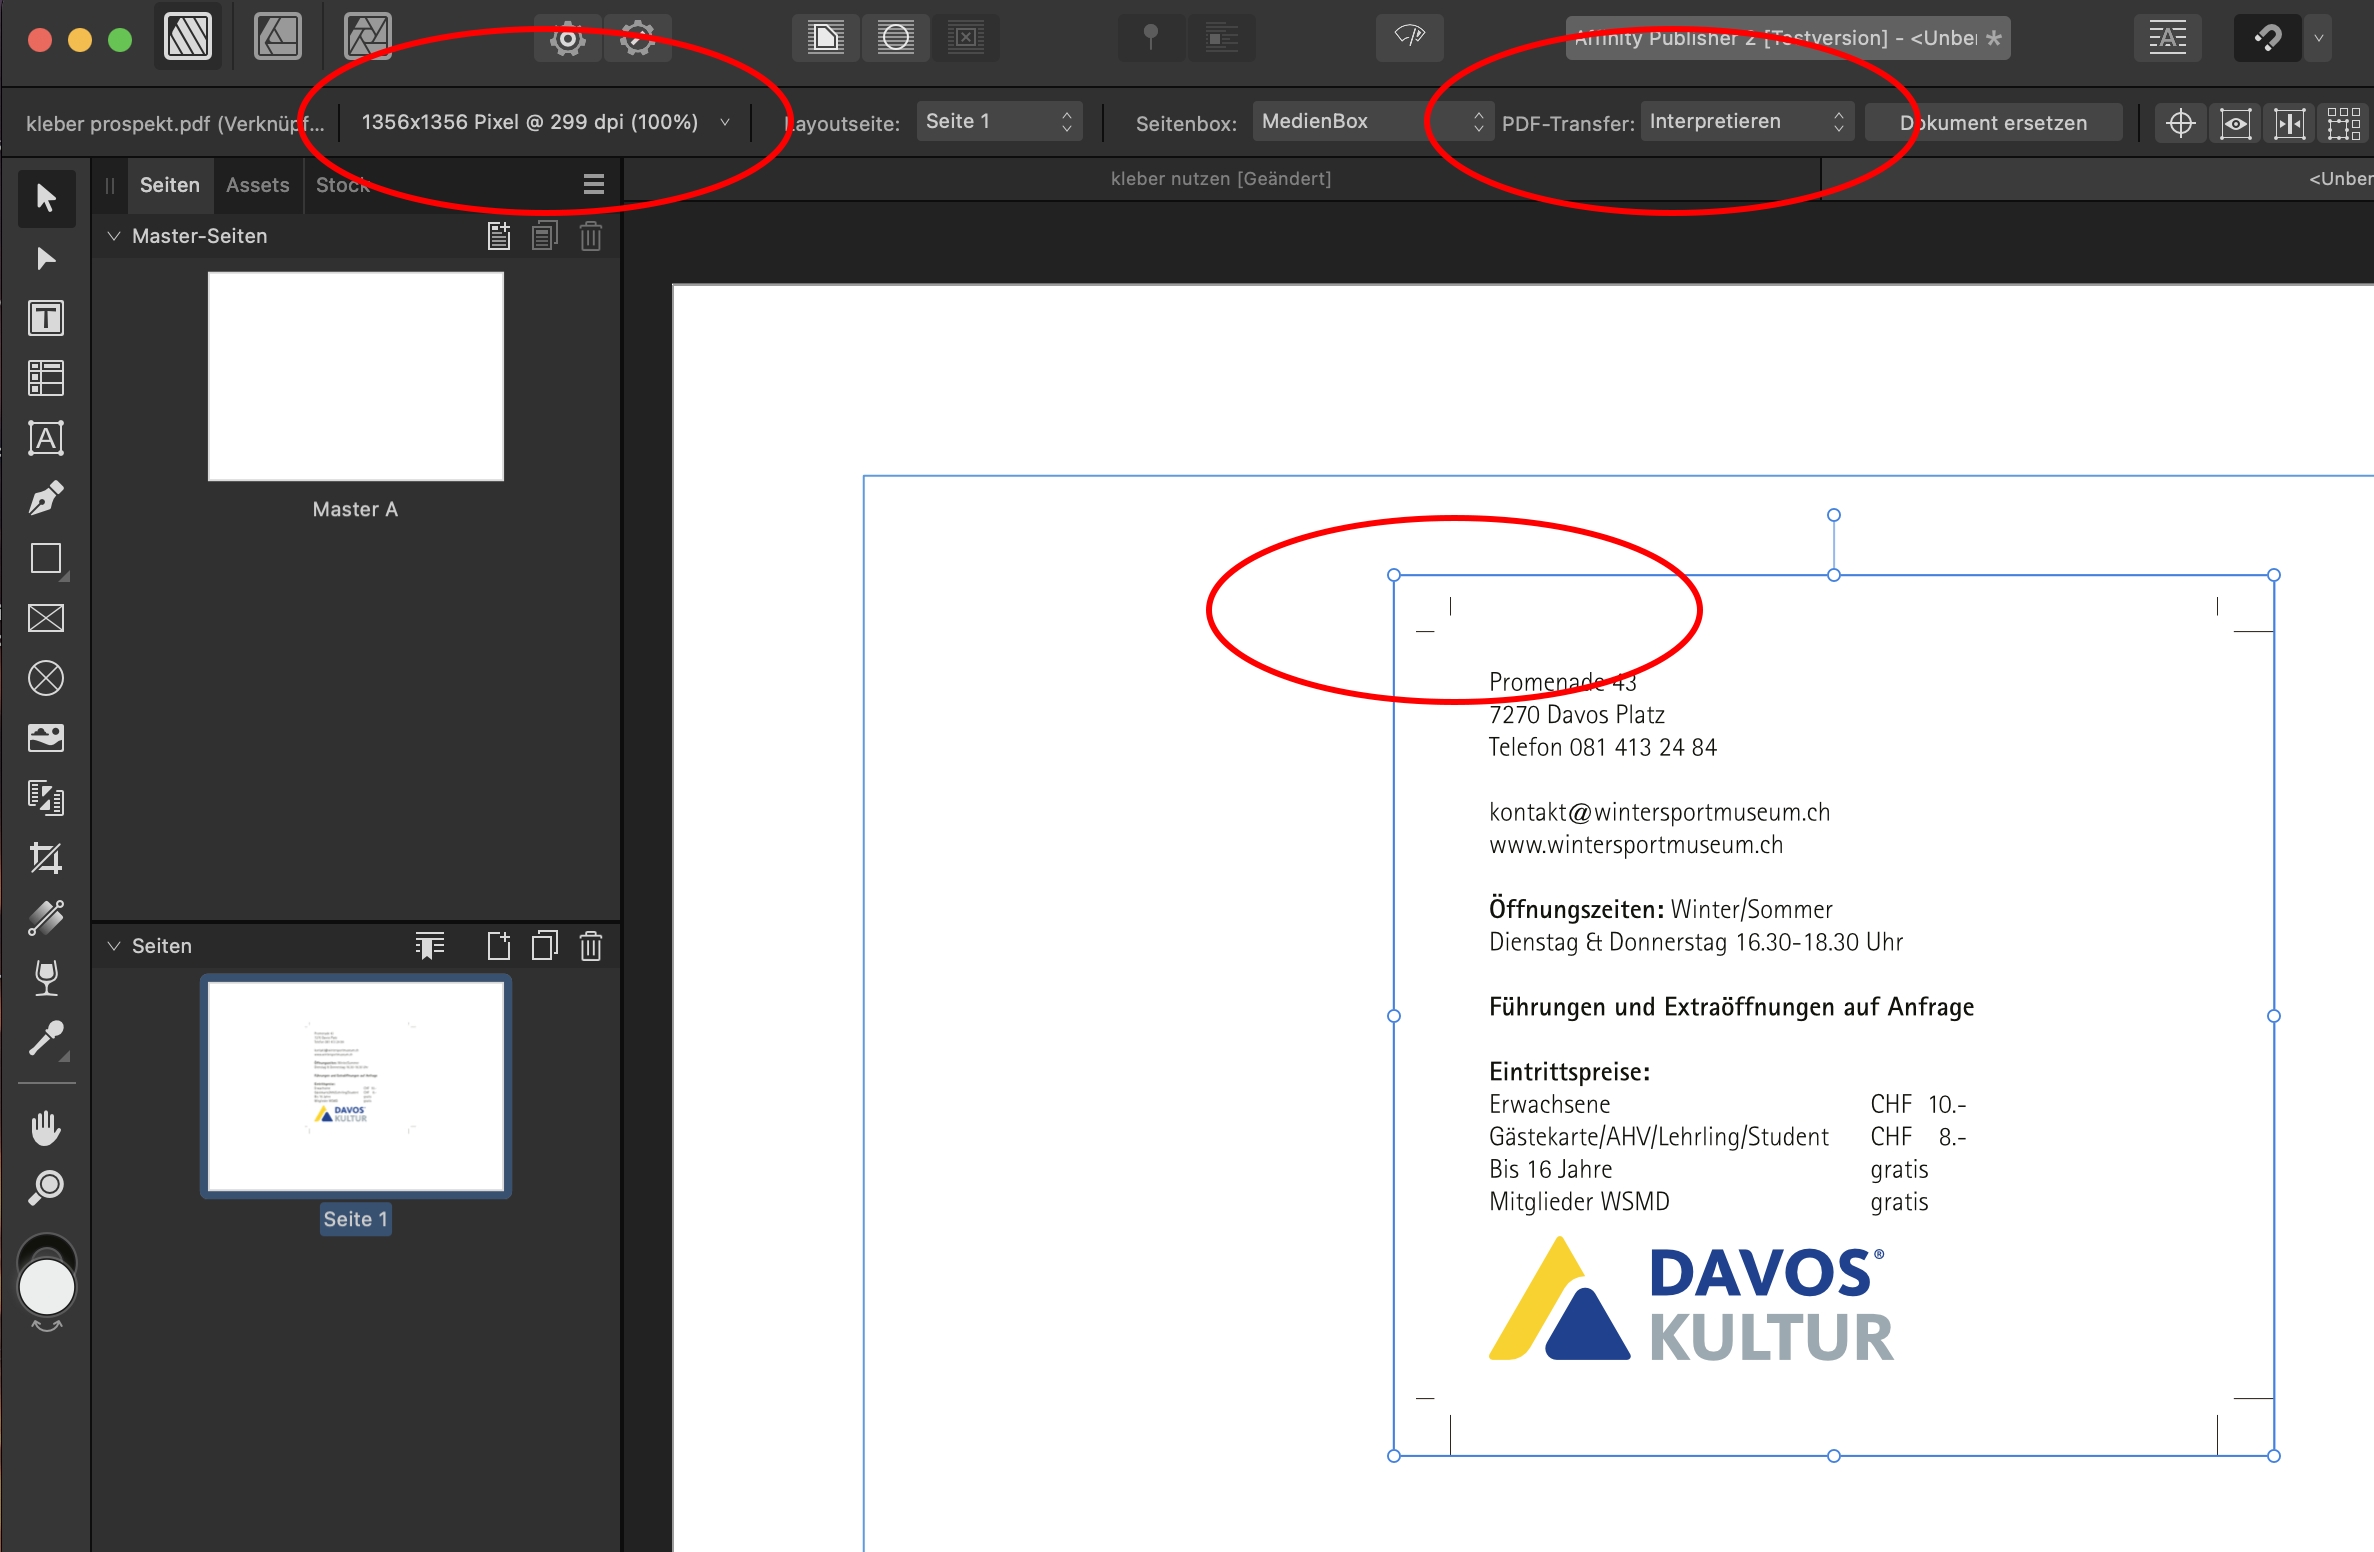This screenshot has width=2374, height=1552.
Task: Select the Pen tool
Action: coord(46,498)
